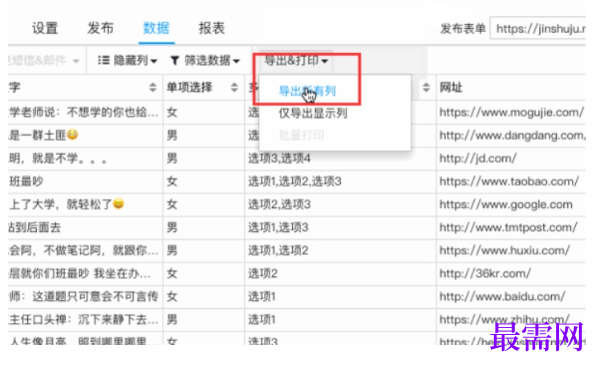Sort by the 单项选择 column arrows
Viewport: 602px width, 368px height.
pyautogui.click(x=234, y=87)
